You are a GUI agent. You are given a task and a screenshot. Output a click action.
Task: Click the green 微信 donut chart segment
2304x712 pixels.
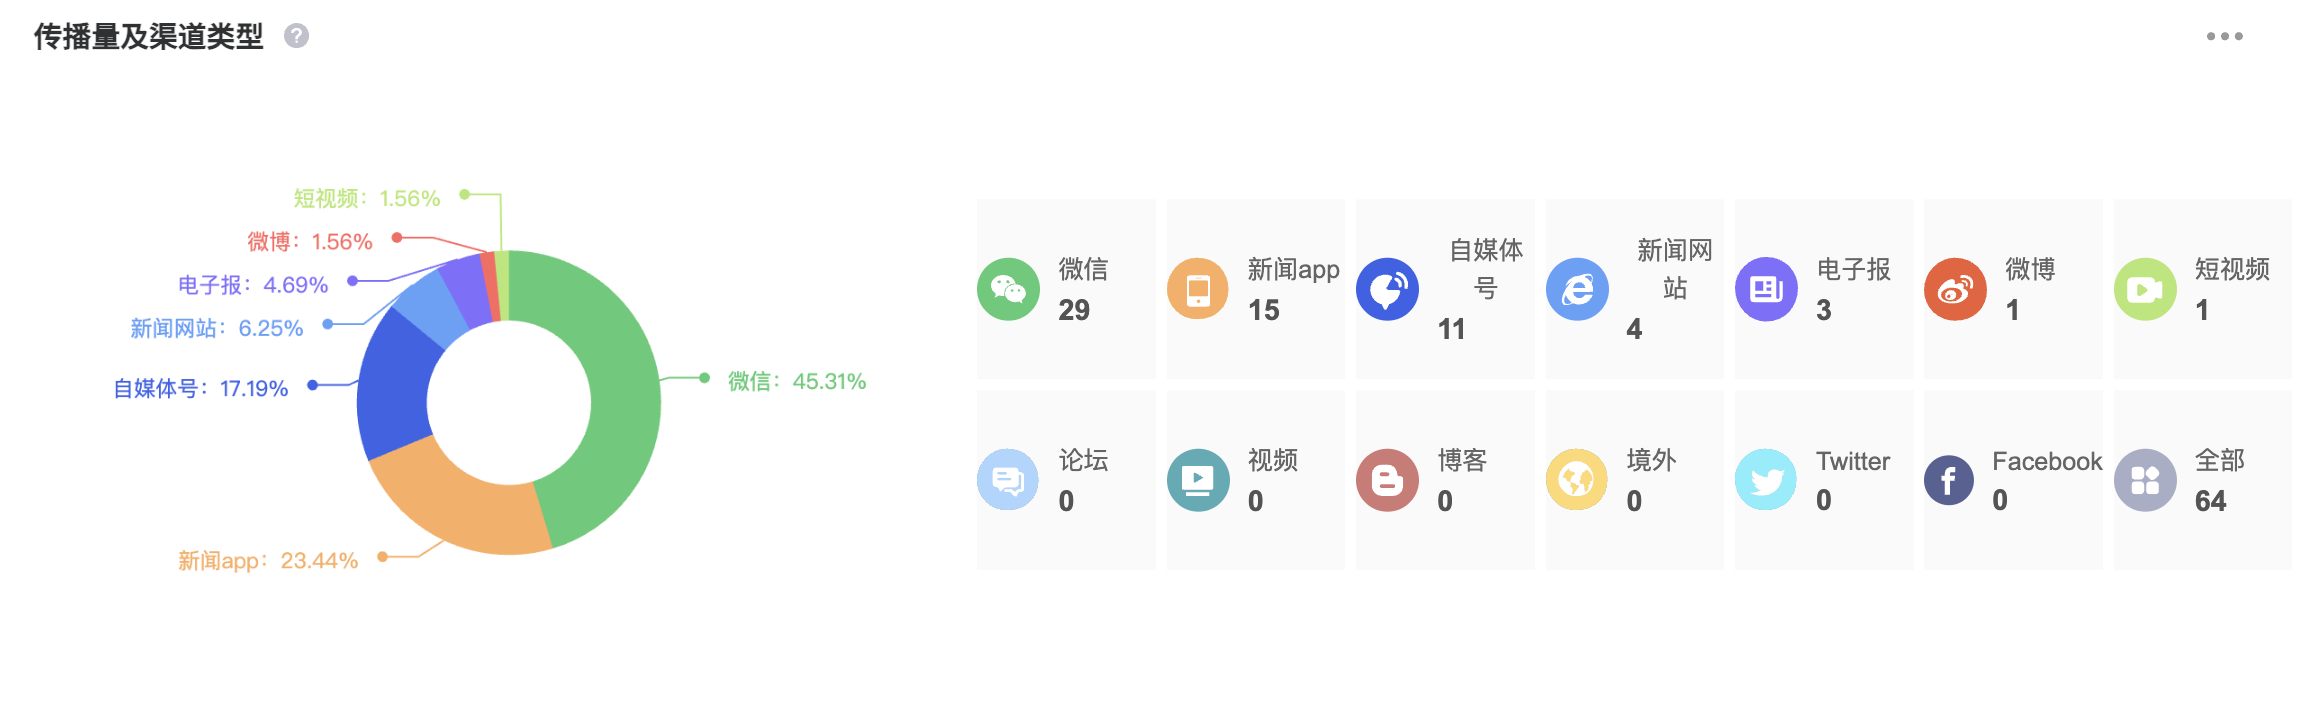pos(620,400)
